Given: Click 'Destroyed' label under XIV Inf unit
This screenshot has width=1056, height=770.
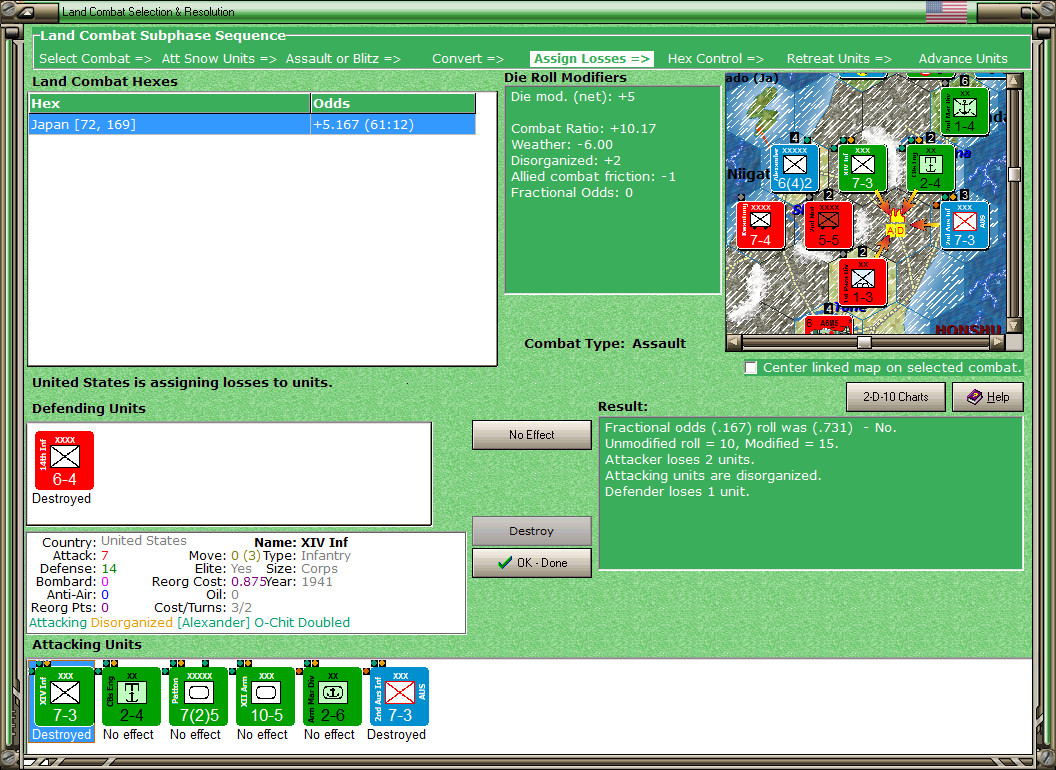Looking at the screenshot, I should [61, 734].
